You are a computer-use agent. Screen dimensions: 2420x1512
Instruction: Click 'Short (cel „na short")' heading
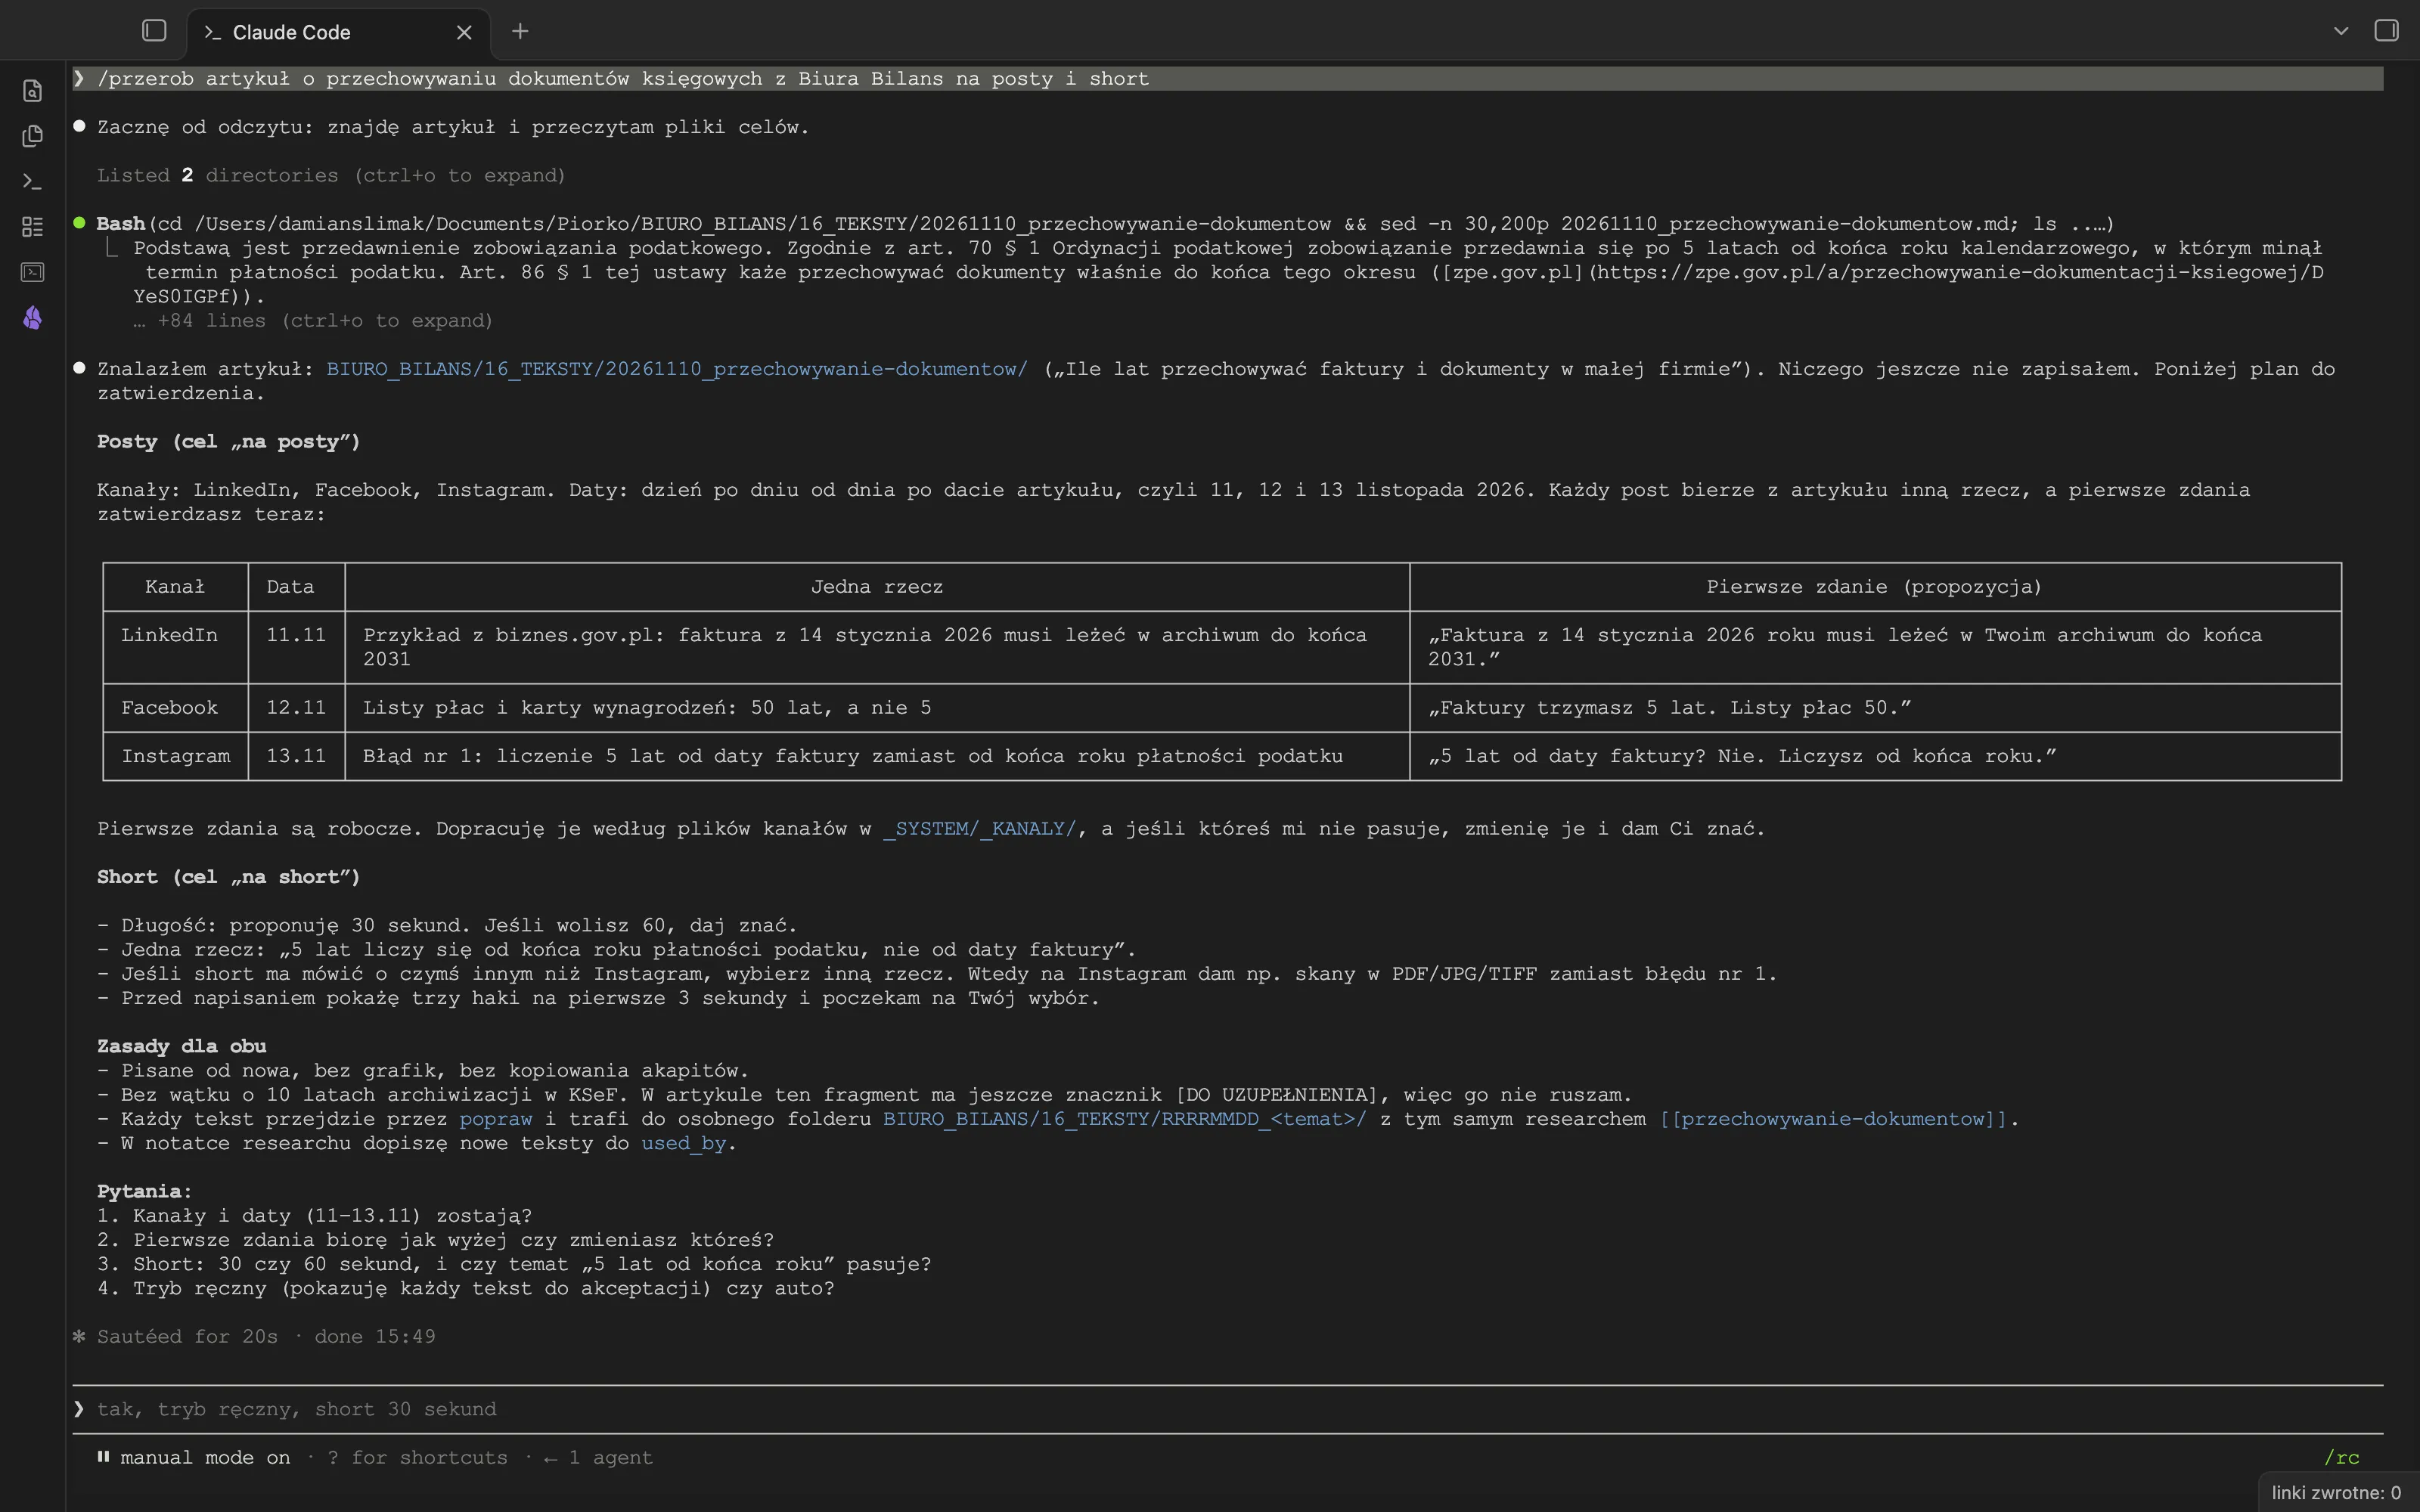[229, 877]
